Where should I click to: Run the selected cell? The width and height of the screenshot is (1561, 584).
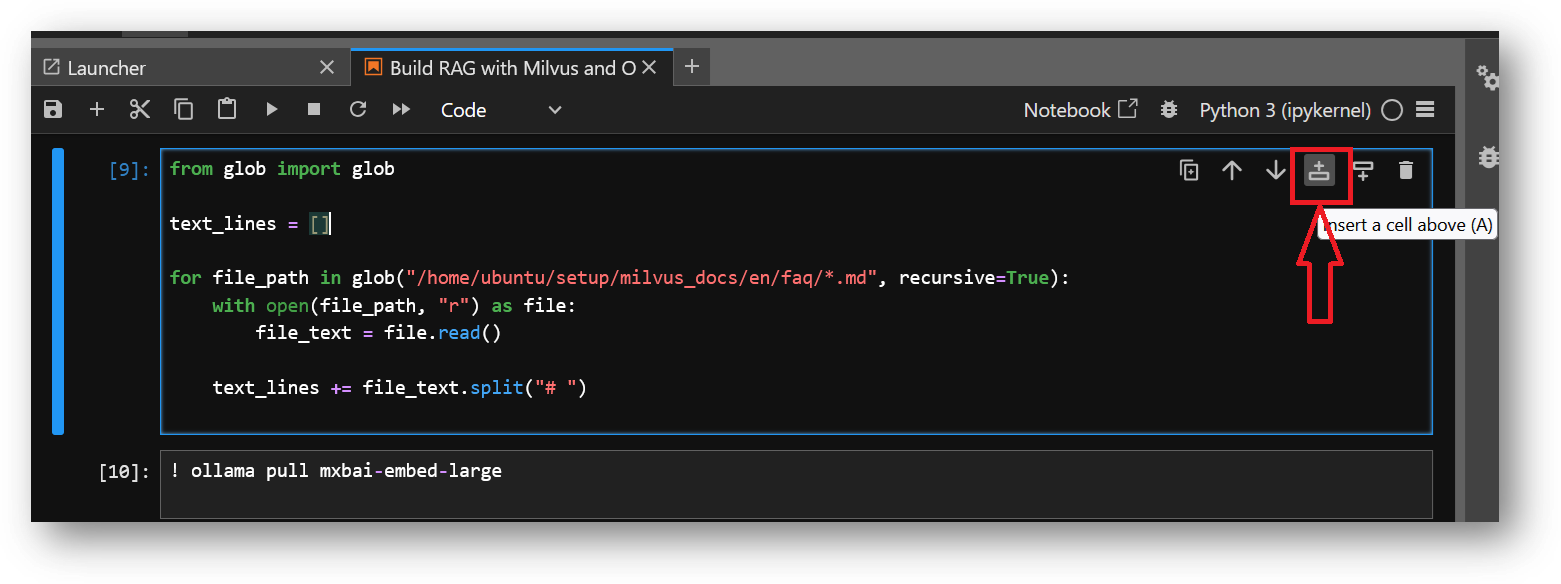[x=271, y=110]
